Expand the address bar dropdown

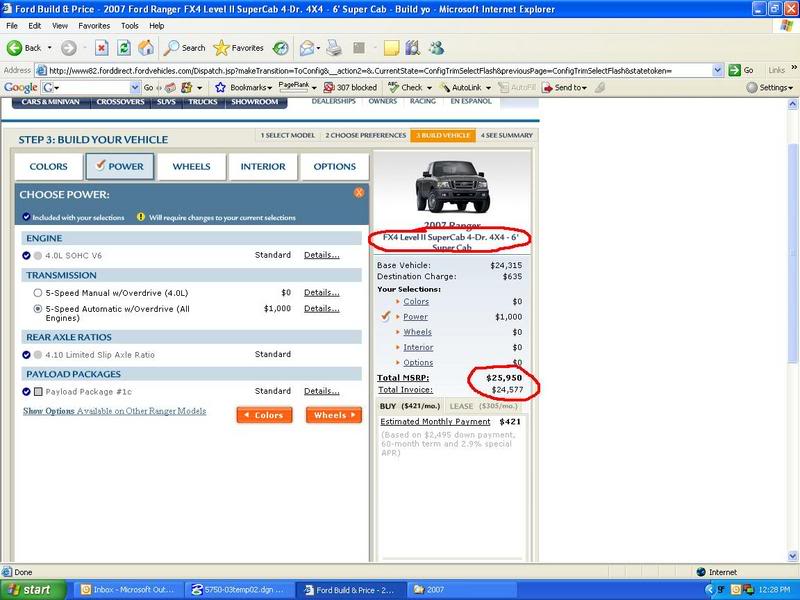tap(718, 70)
